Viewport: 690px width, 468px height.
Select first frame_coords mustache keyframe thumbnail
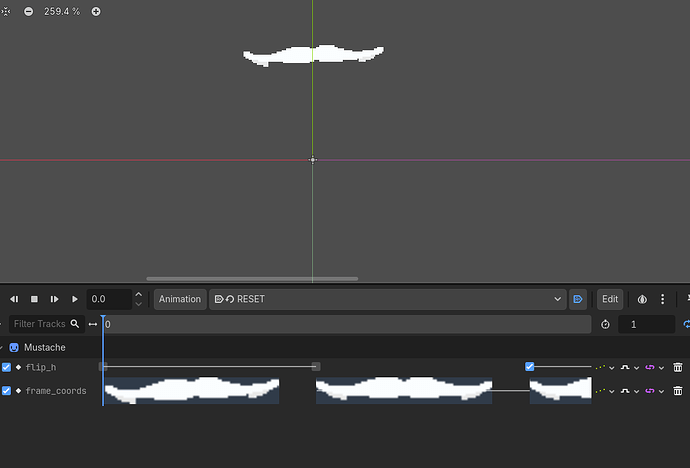191,390
